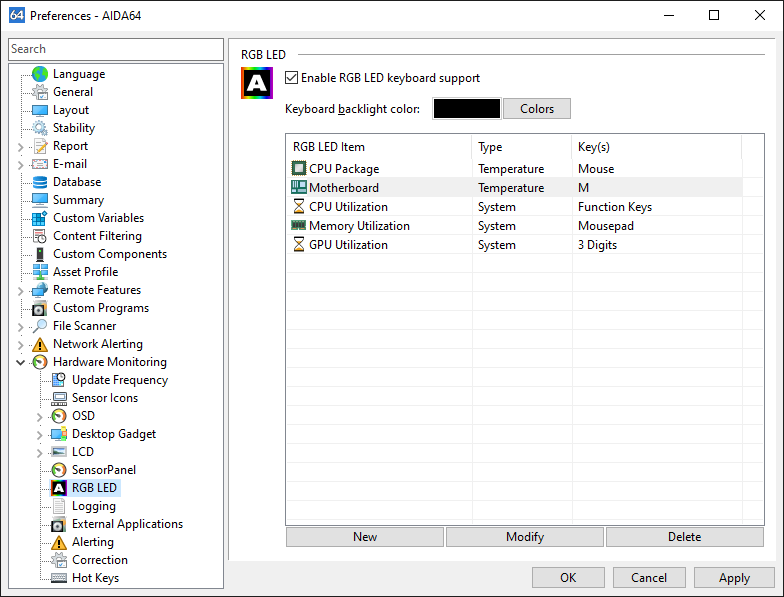784x597 pixels.
Task: Click the Content Filtering icon
Action: pos(40,236)
